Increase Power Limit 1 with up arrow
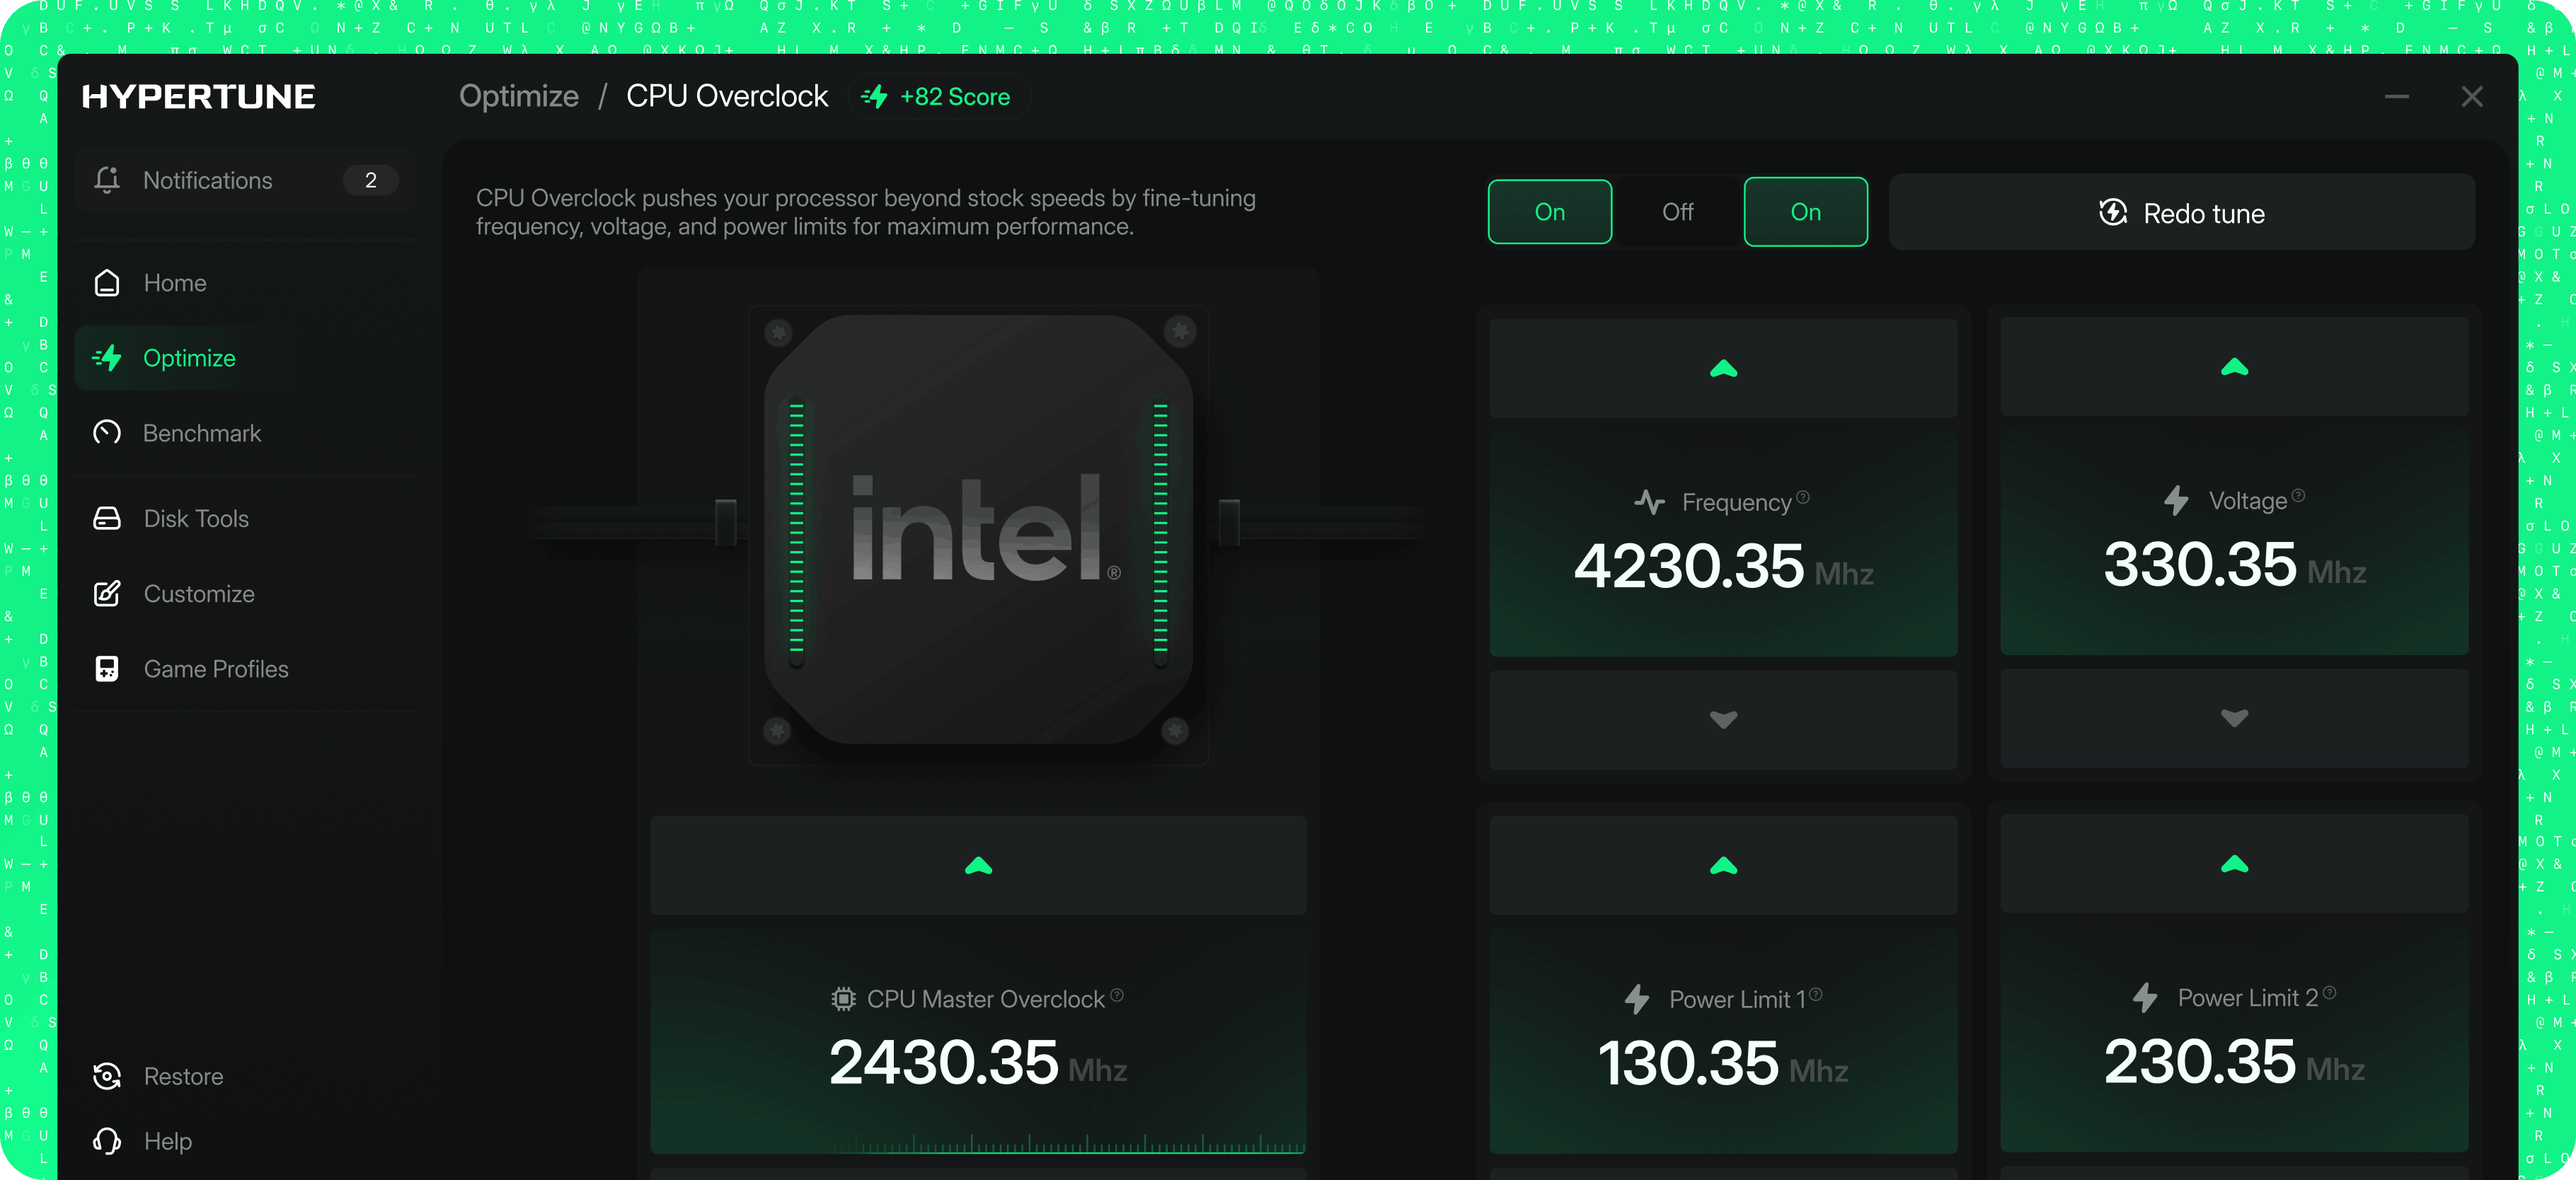 [x=1724, y=865]
